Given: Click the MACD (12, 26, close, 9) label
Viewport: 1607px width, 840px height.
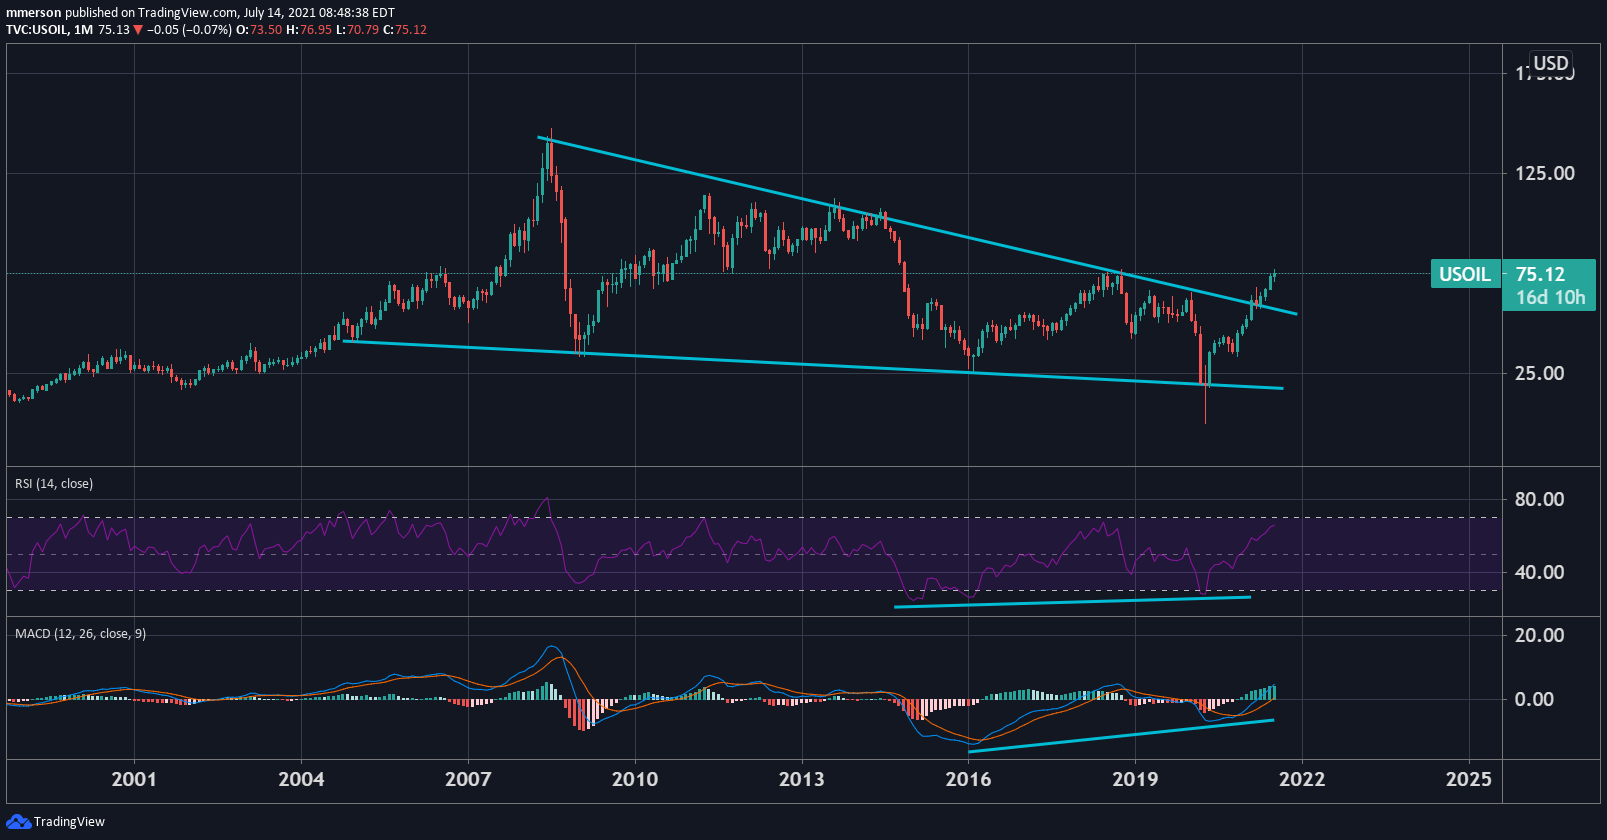Looking at the screenshot, I should (x=80, y=634).
